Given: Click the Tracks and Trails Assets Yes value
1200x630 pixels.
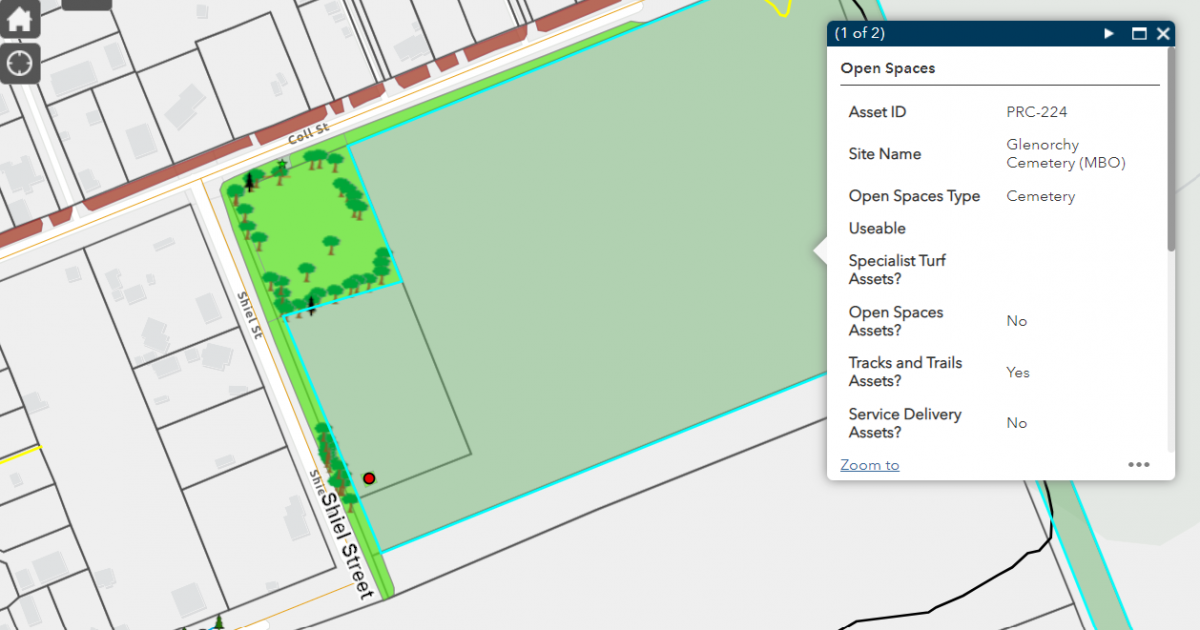Looking at the screenshot, I should (1017, 372).
